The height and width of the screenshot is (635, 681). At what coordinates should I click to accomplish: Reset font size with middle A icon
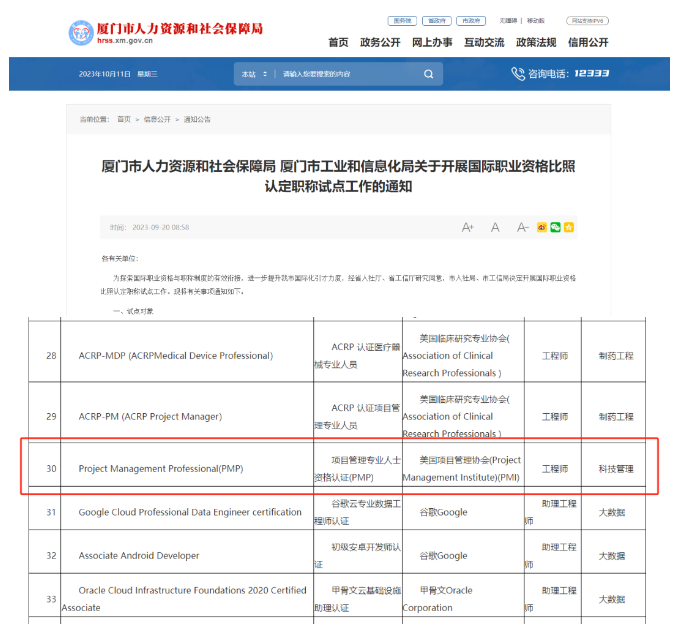tap(495, 228)
